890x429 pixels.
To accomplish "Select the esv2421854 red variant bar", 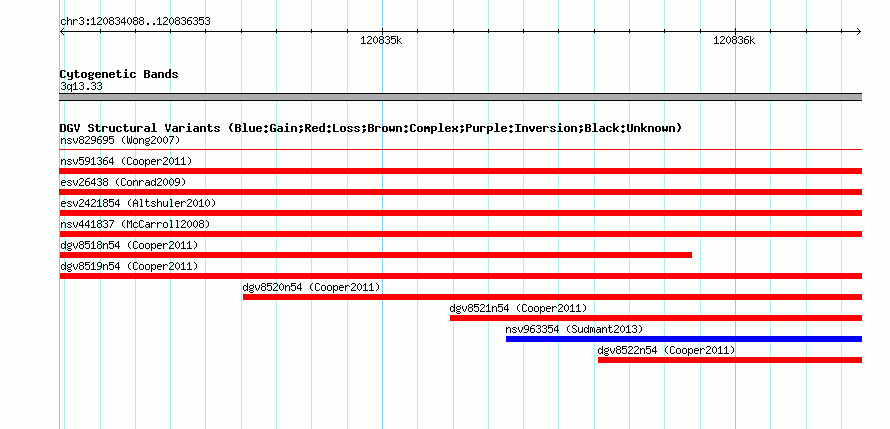I will [x=461, y=213].
